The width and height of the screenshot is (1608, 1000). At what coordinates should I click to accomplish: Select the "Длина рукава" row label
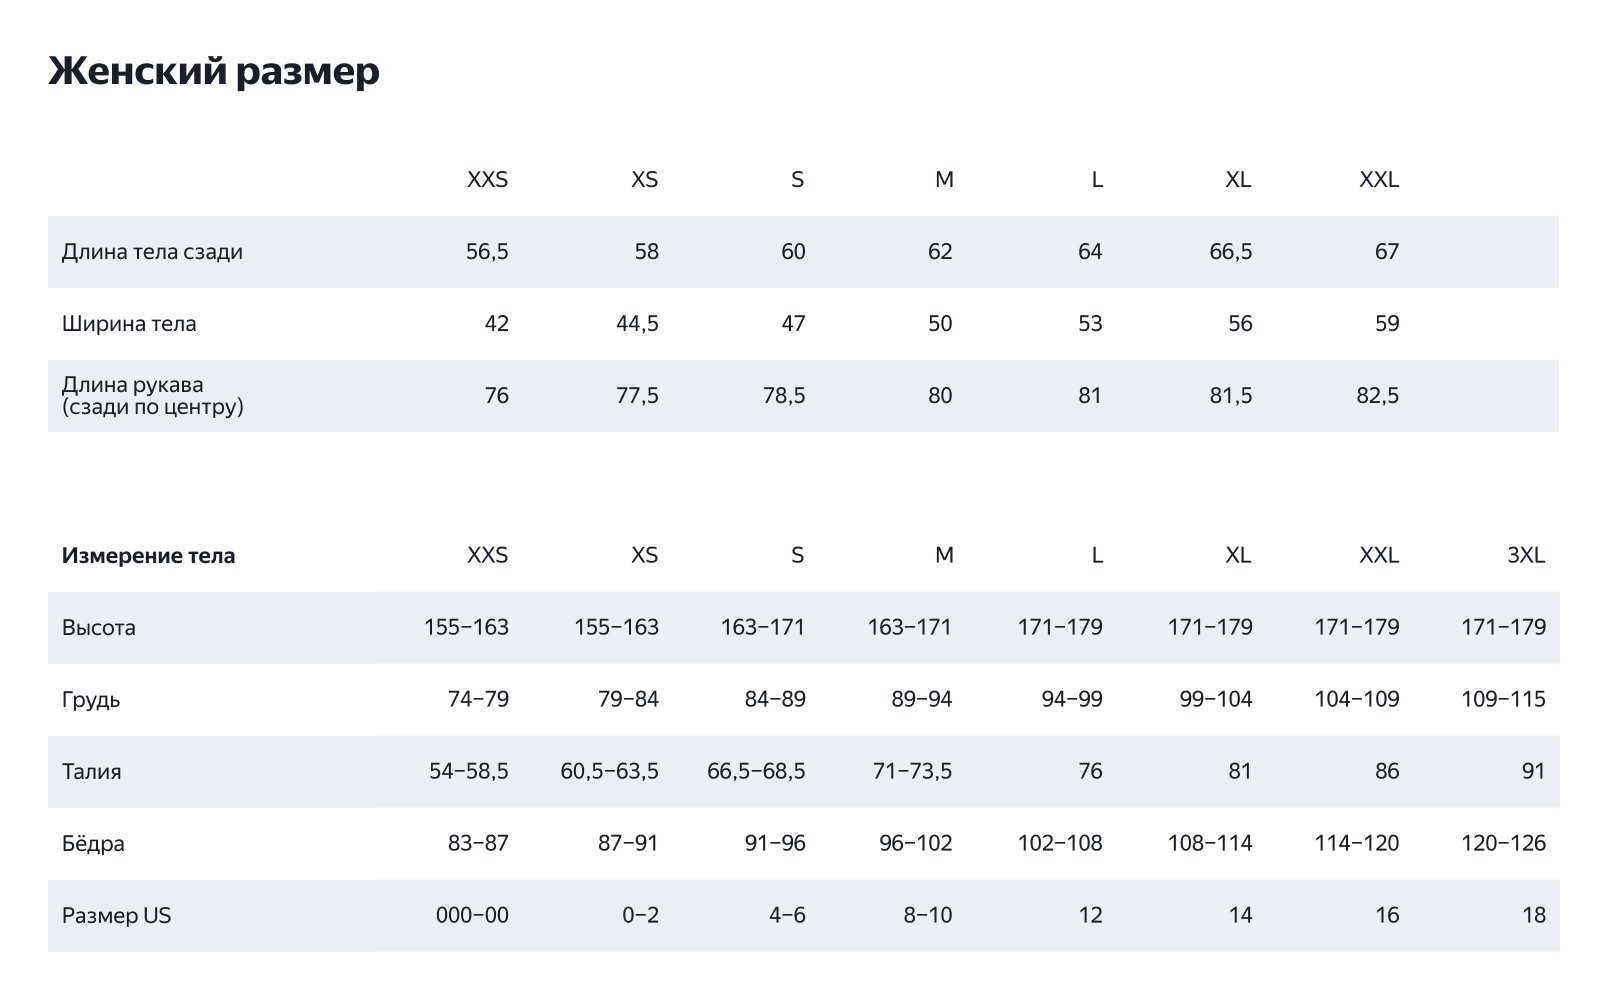(x=152, y=396)
